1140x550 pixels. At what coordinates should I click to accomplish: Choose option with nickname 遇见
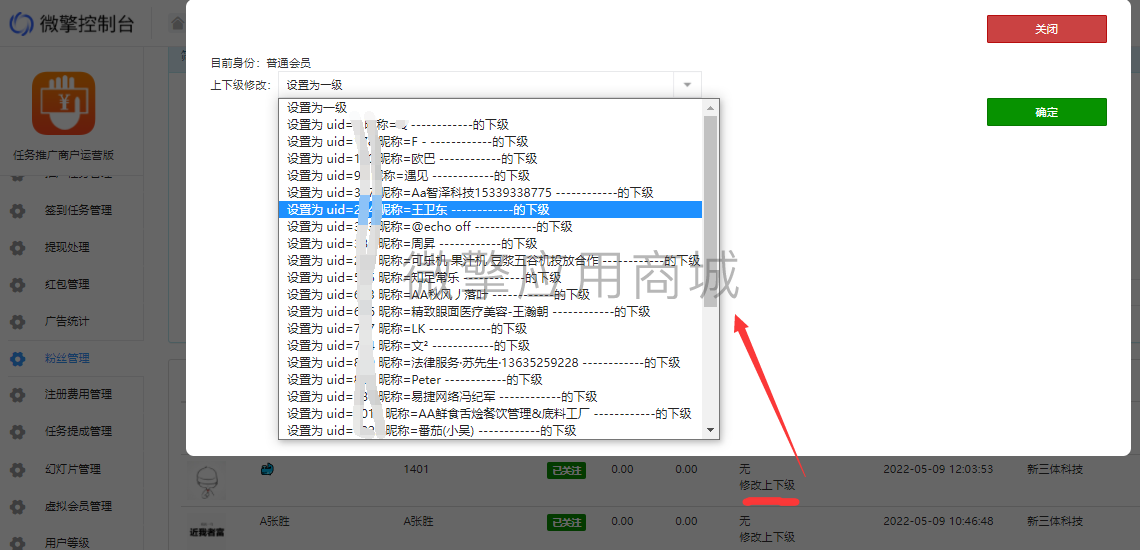click(x=491, y=175)
